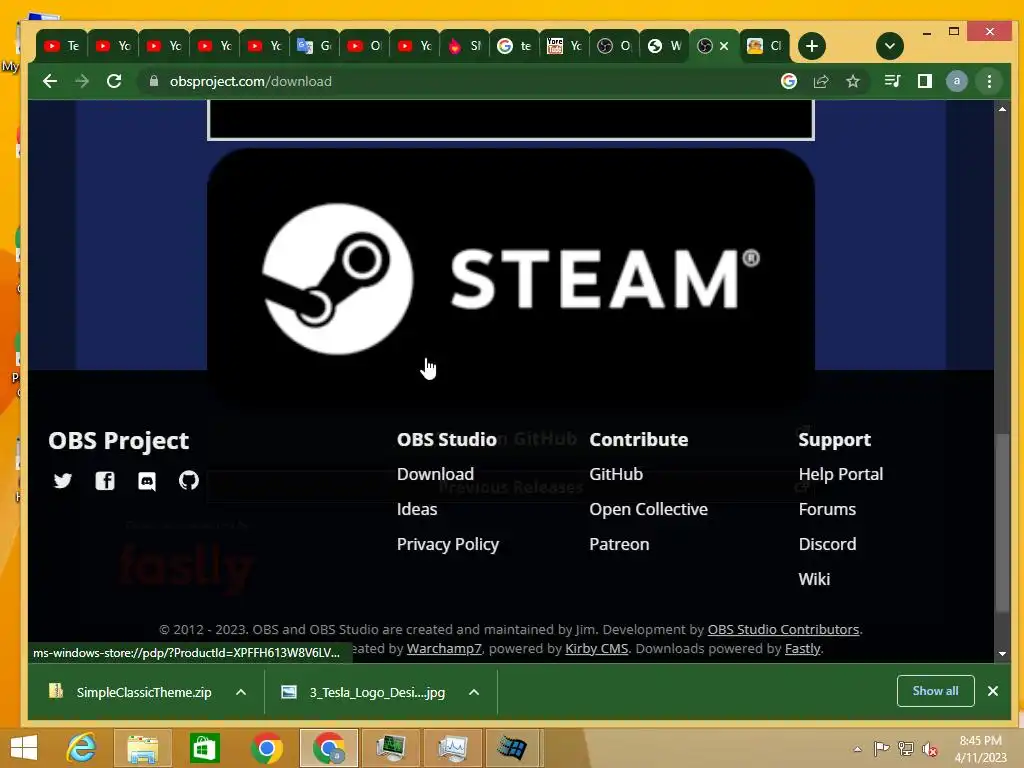The height and width of the screenshot is (768, 1024).
Task: Open the Forums link
Action: coord(827,509)
